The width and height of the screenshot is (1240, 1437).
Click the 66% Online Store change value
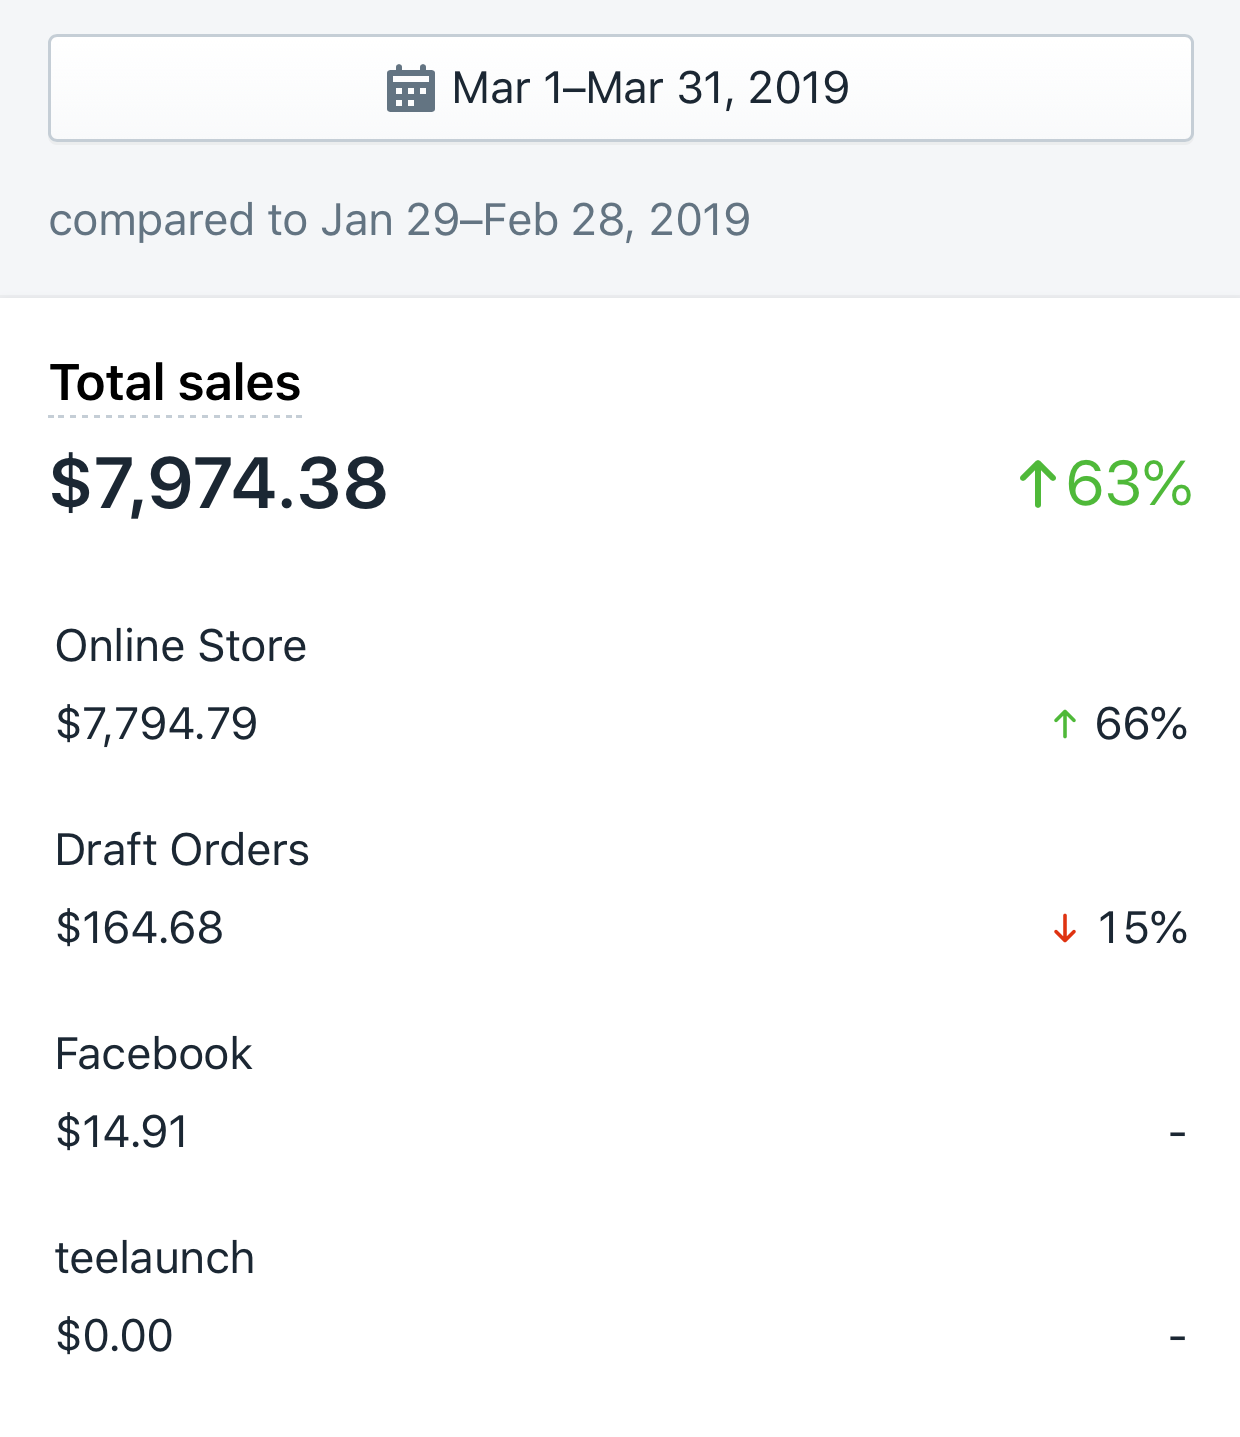[x=1141, y=724]
